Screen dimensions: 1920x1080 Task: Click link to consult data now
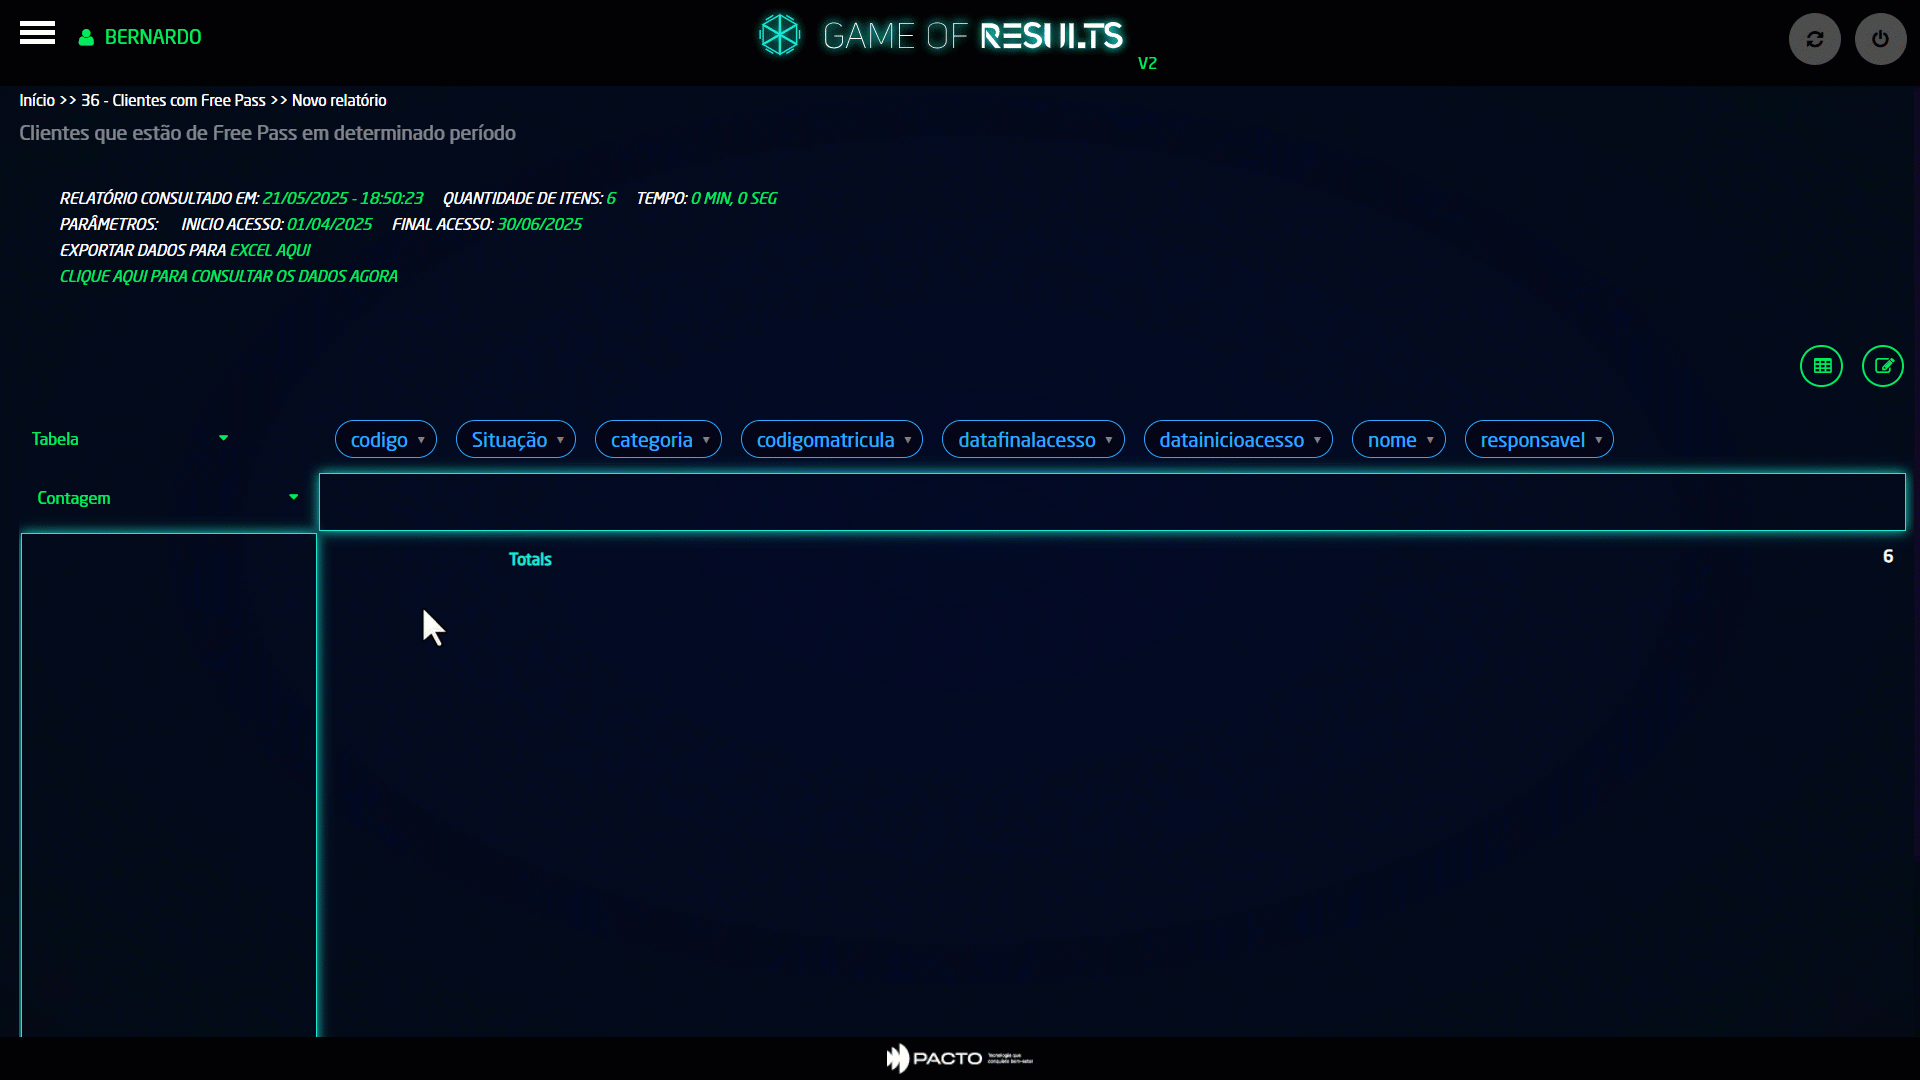[x=228, y=276]
